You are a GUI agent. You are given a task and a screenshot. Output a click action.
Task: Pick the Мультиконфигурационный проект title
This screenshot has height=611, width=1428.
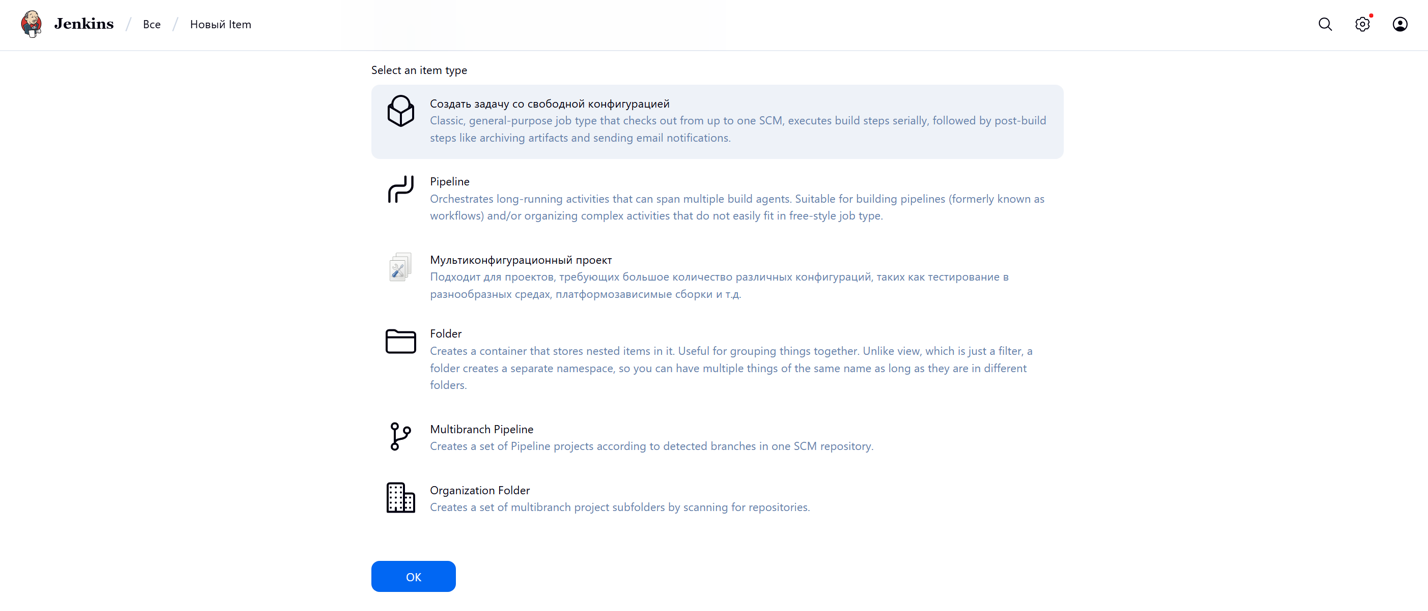coord(520,260)
